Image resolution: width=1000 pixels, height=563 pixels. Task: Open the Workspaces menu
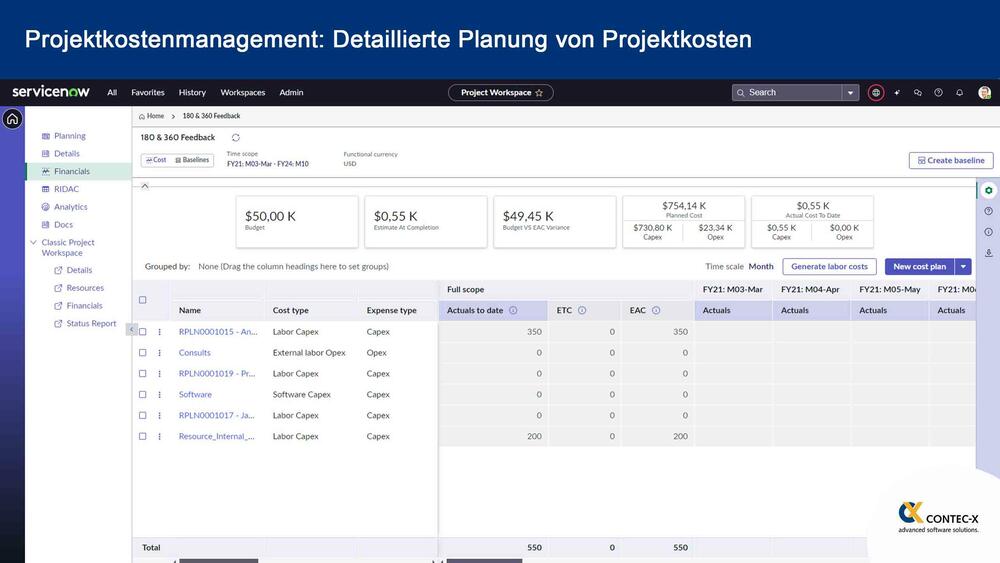click(243, 93)
